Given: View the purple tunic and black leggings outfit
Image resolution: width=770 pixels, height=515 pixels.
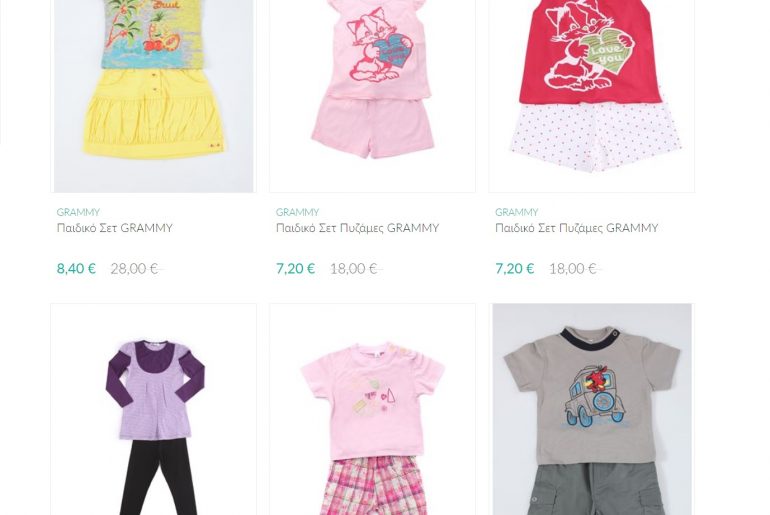Looking at the screenshot, I should coord(154,409).
